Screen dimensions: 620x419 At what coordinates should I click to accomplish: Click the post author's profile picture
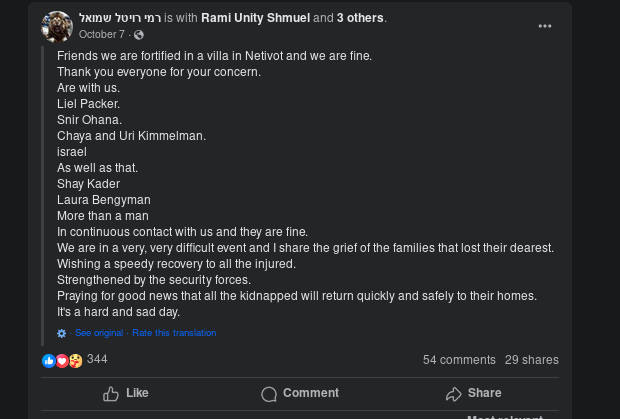click(57, 26)
